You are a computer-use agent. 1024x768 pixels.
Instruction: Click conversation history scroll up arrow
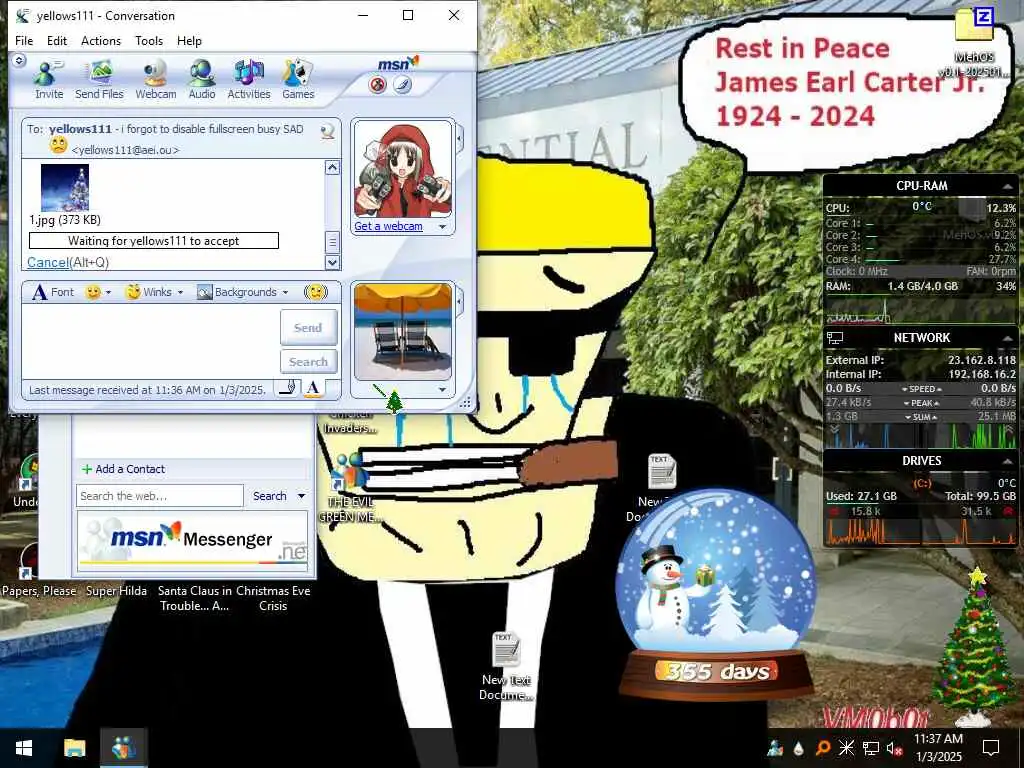pos(332,168)
